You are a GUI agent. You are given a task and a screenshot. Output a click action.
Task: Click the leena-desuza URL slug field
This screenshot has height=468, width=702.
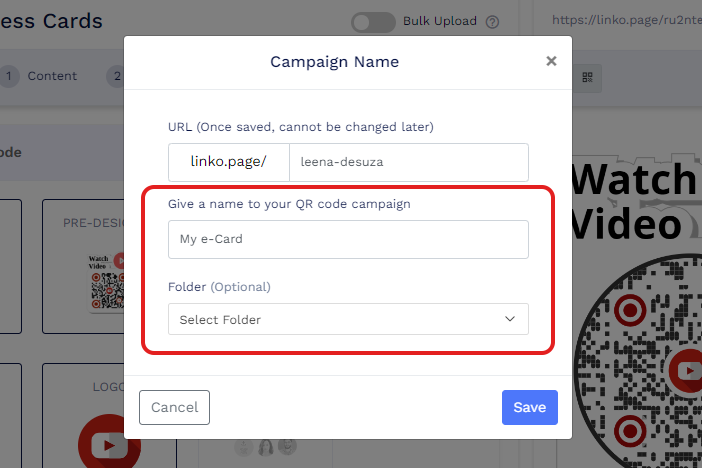pyautogui.click(x=408, y=163)
